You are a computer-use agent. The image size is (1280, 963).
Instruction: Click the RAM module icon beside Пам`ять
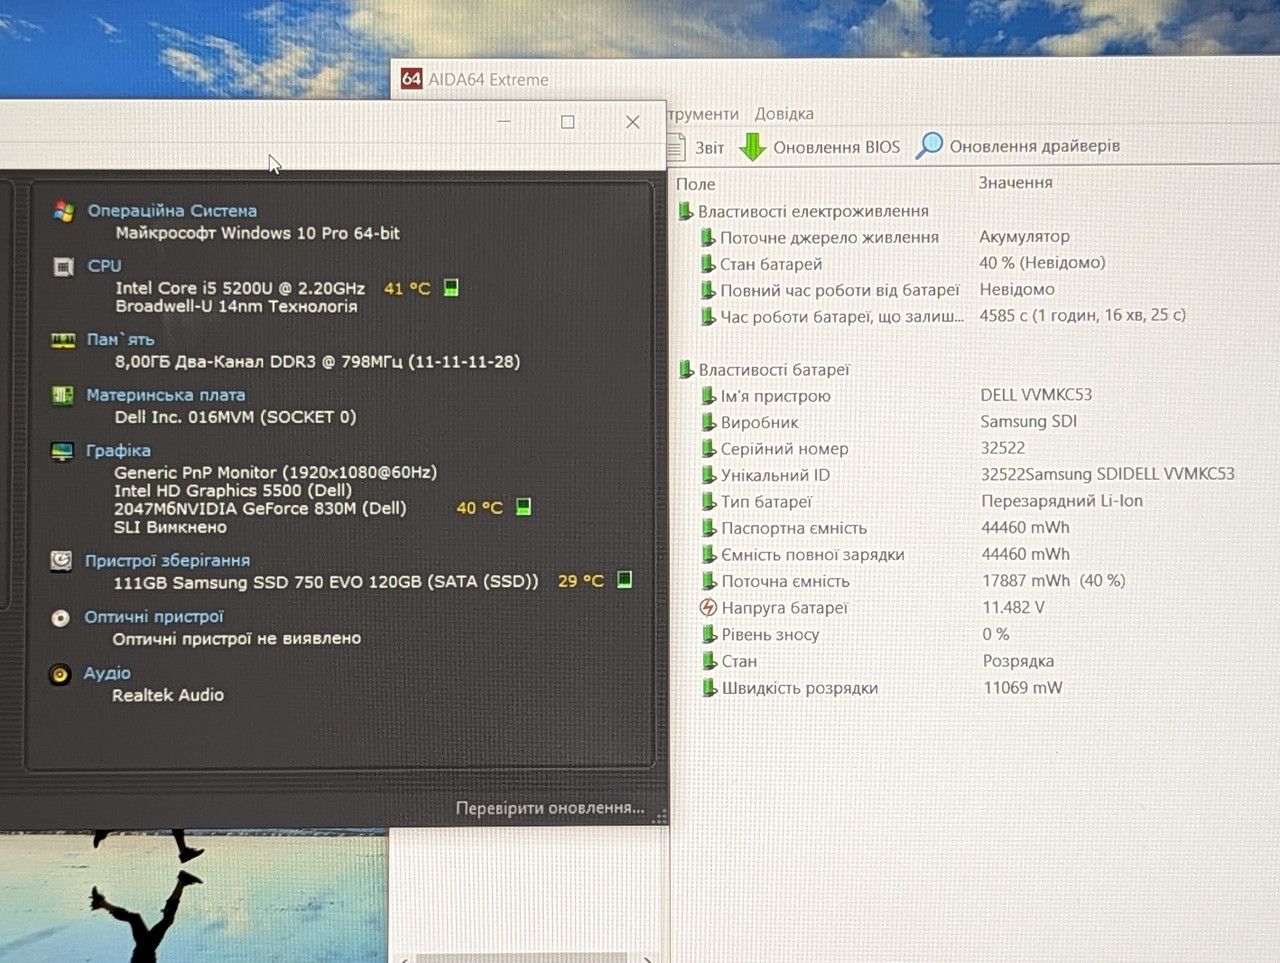(63, 341)
